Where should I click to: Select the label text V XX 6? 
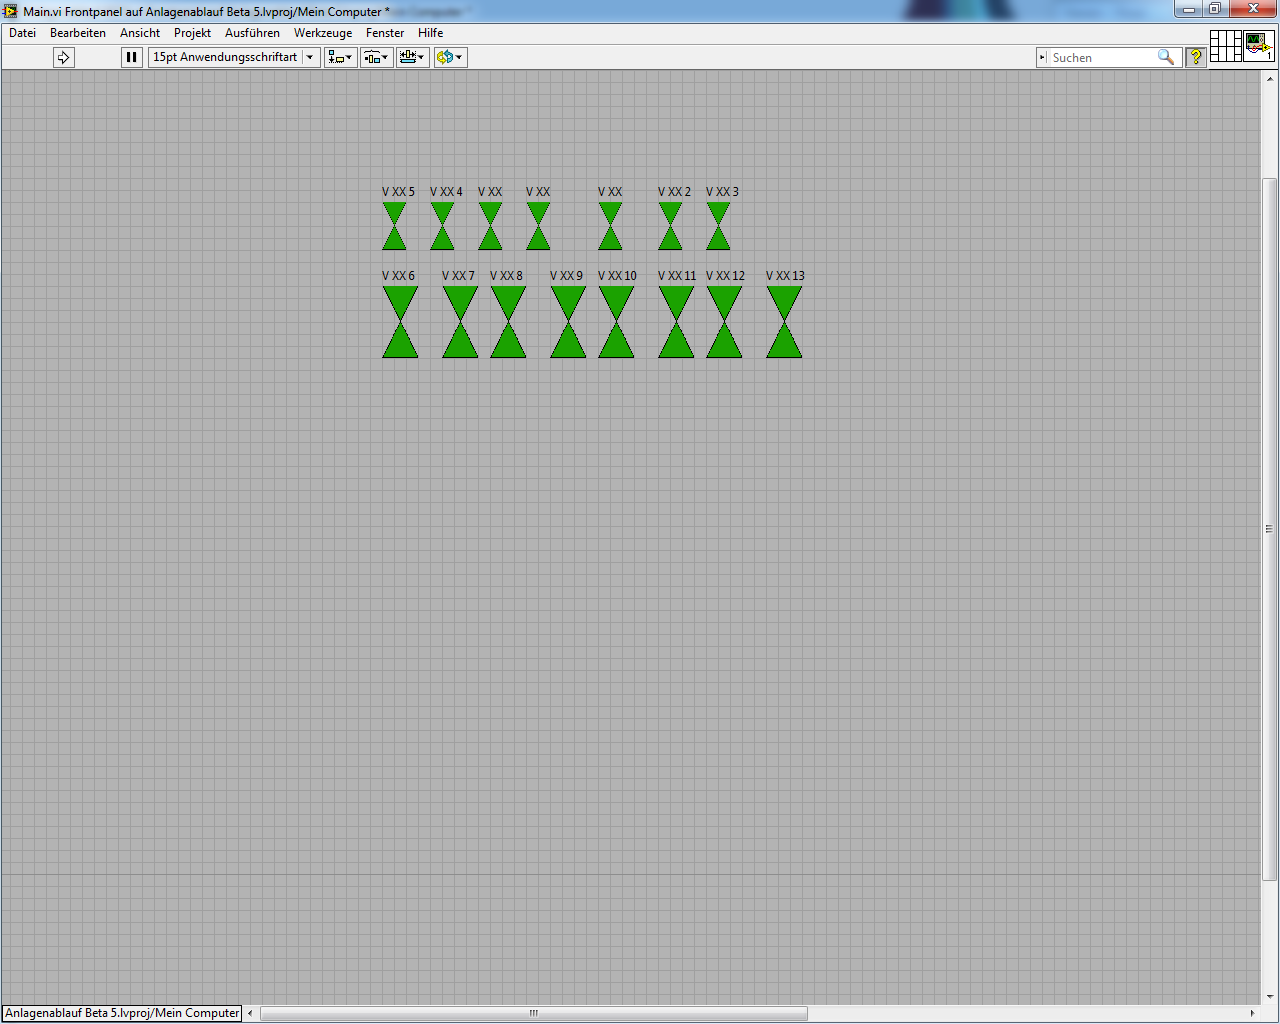tap(398, 276)
